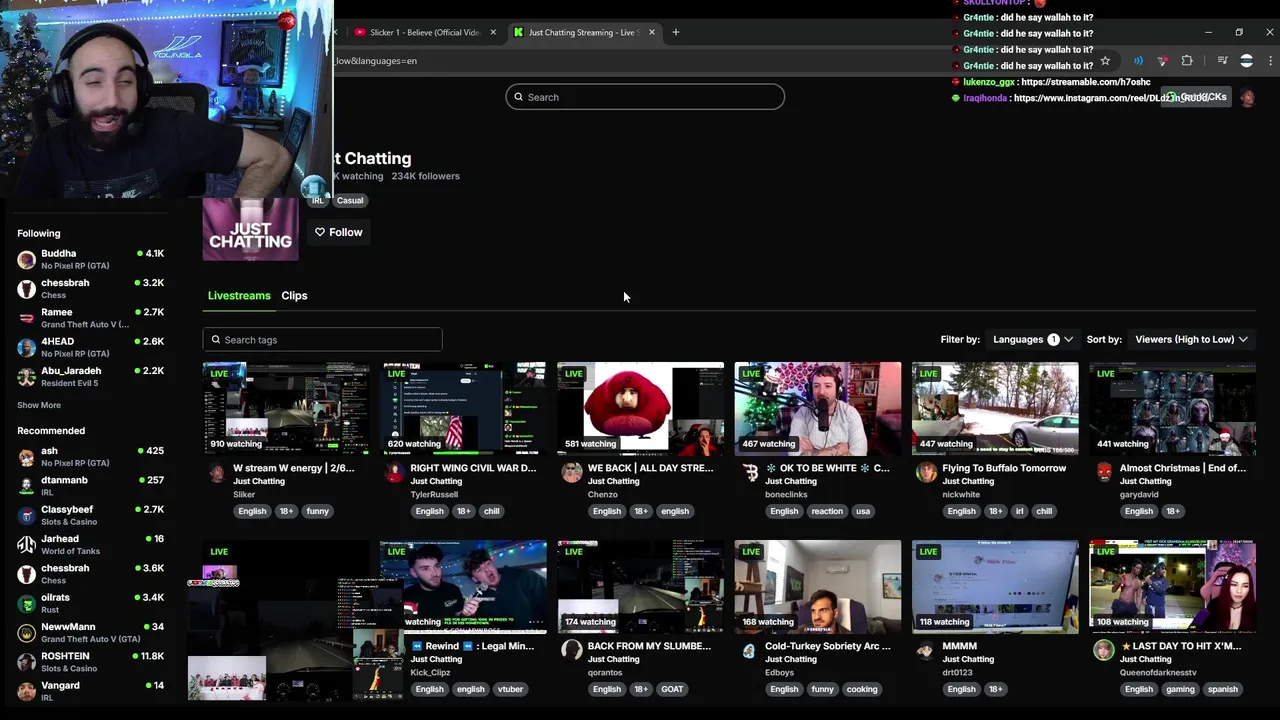Open Vangard channel in Recommended

[x=90, y=691]
